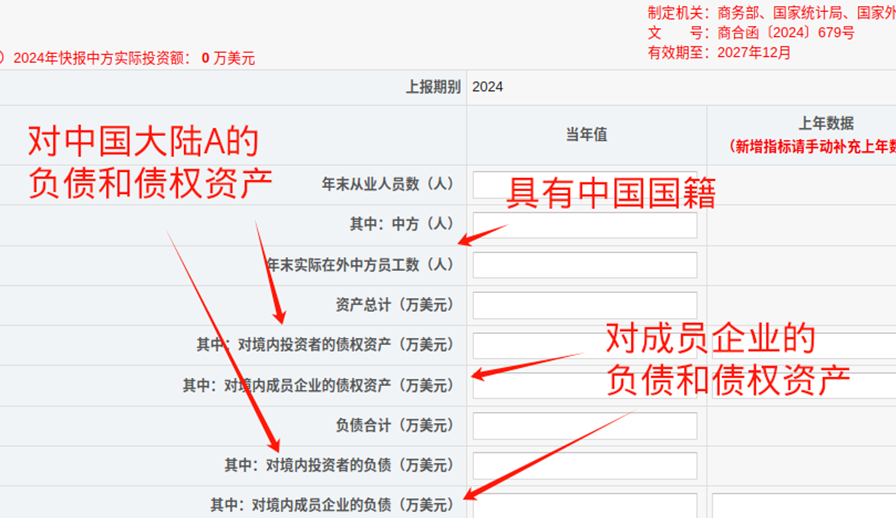Click the 上年数据 column header

(x=825, y=124)
